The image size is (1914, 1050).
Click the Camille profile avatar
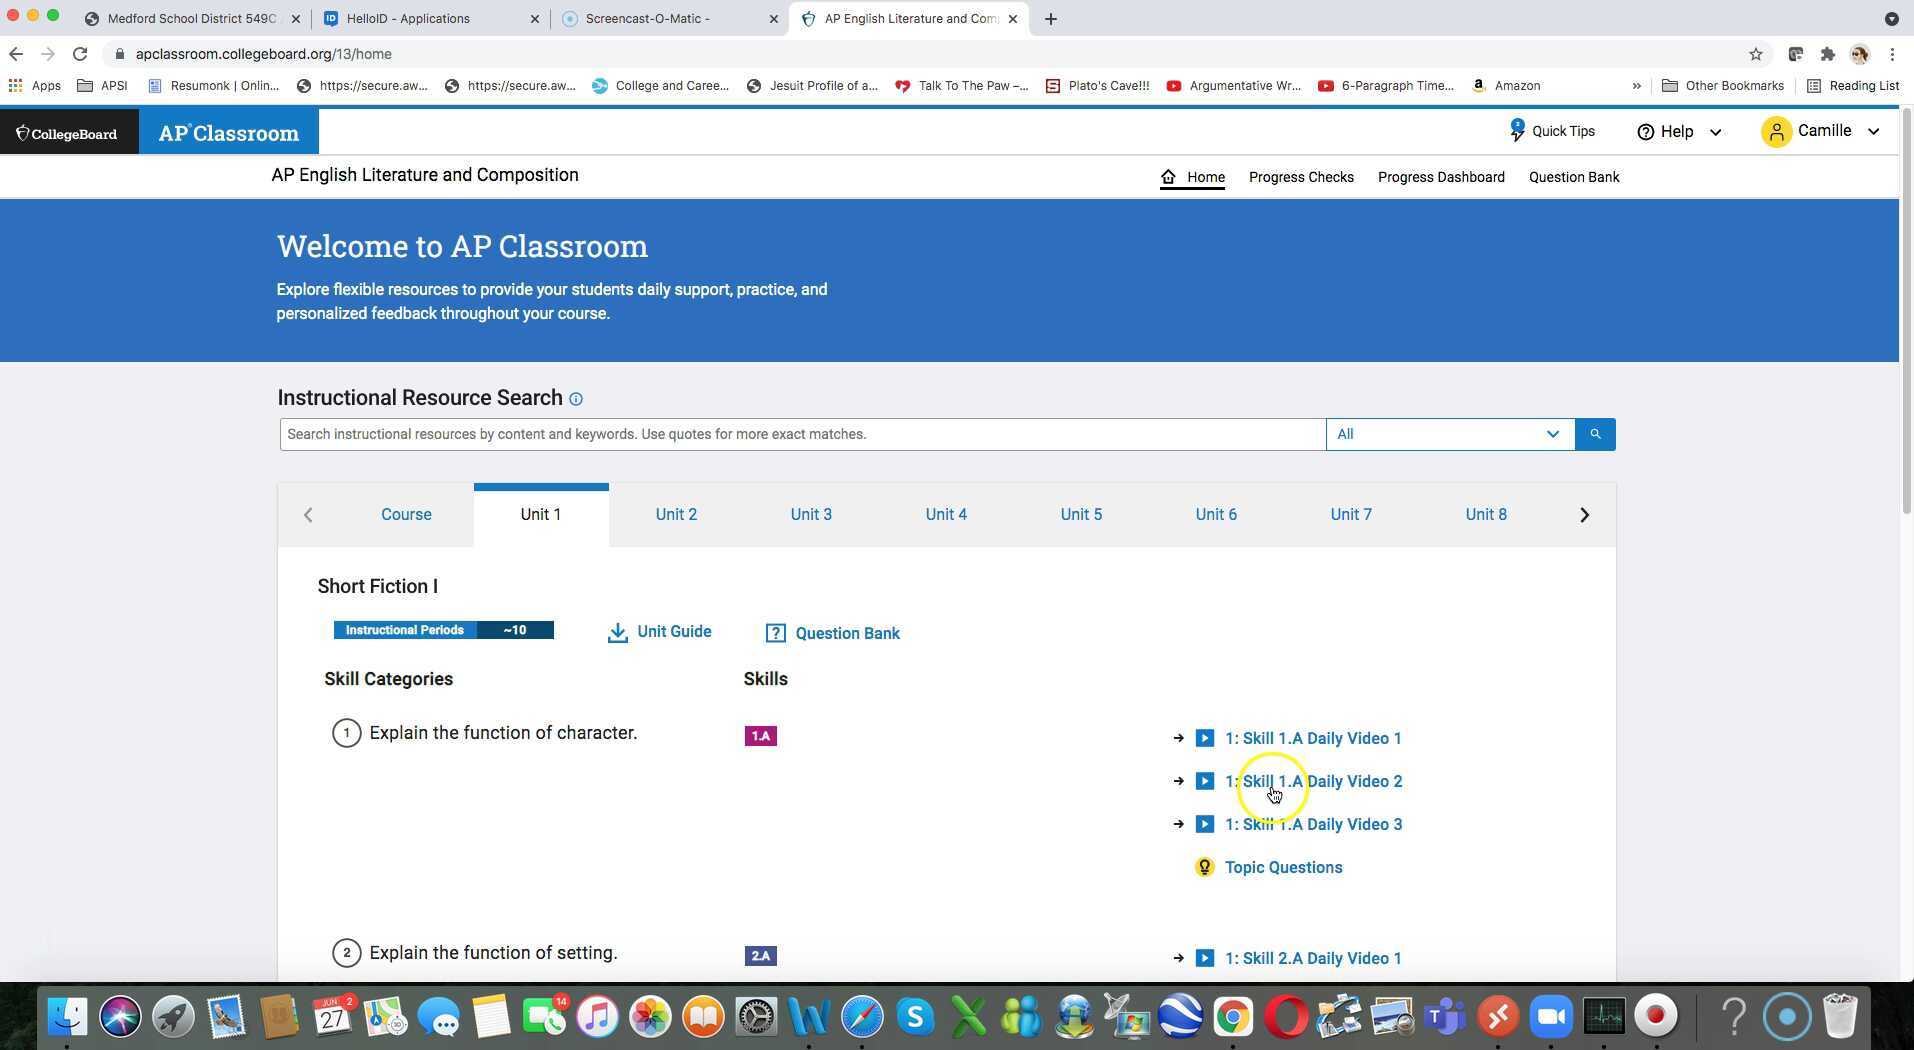click(1777, 131)
